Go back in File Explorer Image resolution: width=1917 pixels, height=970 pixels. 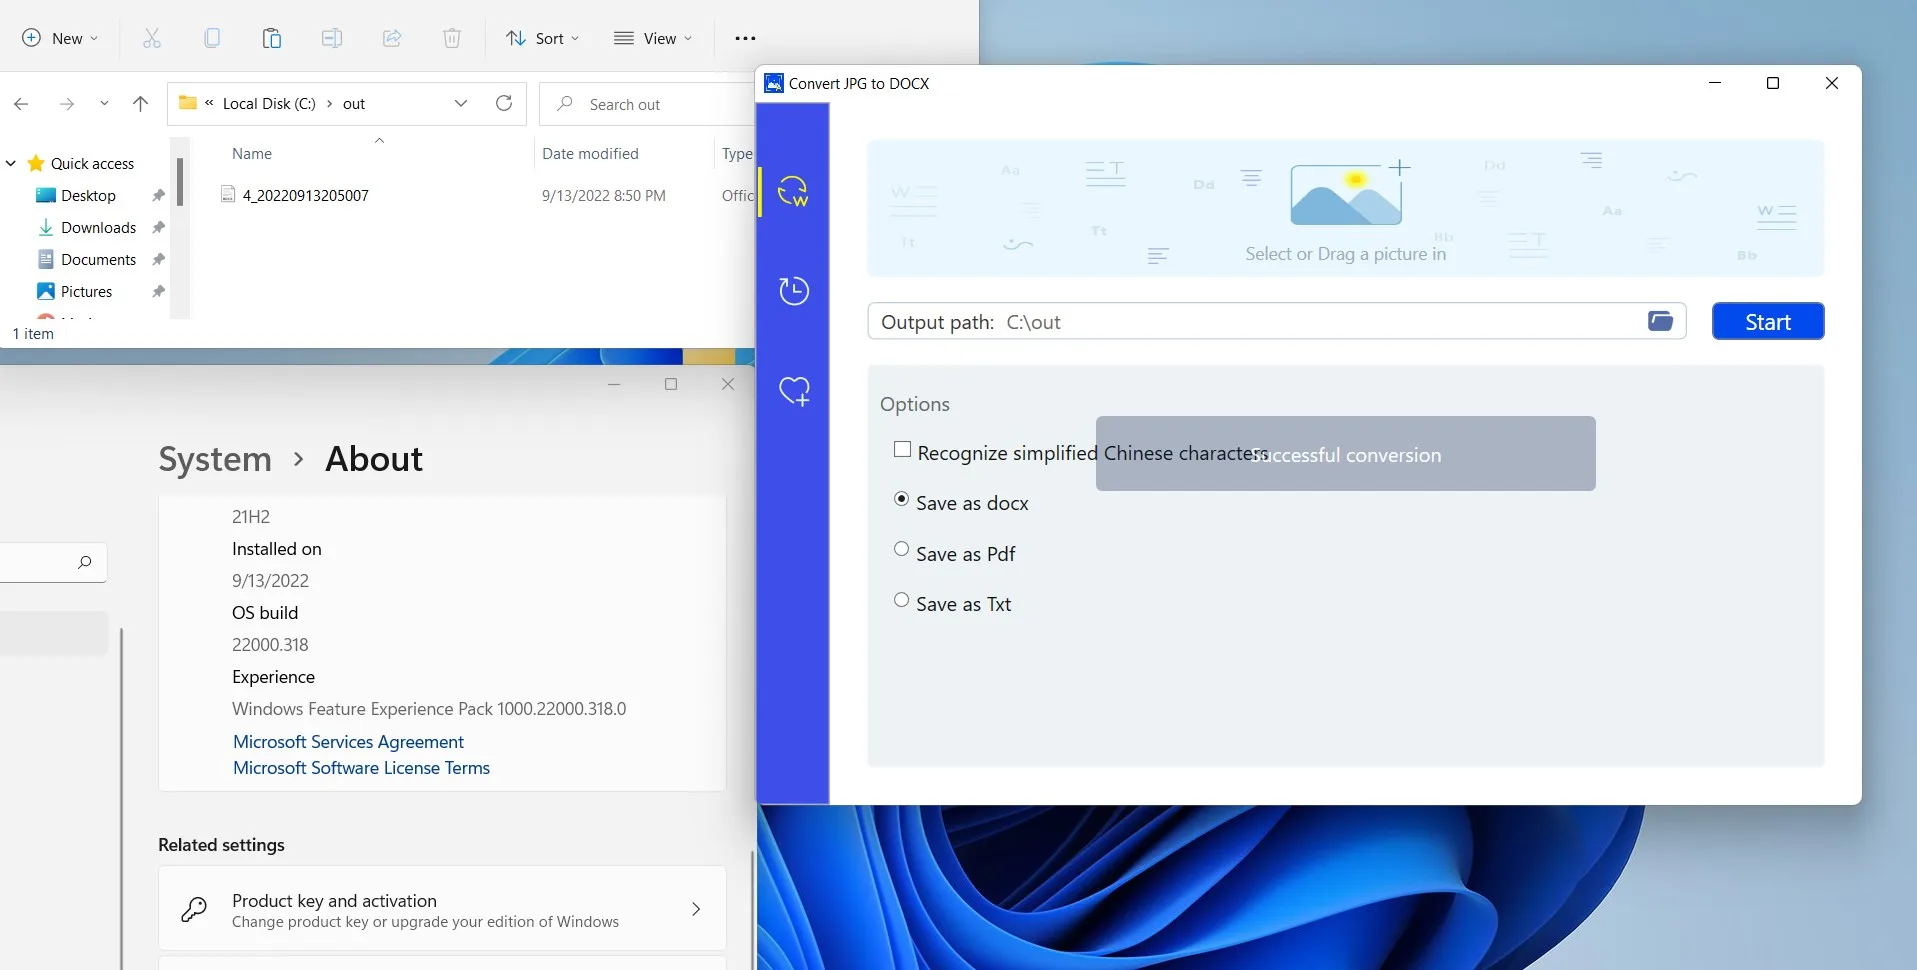pyautogui.click(x=21, y=104)
